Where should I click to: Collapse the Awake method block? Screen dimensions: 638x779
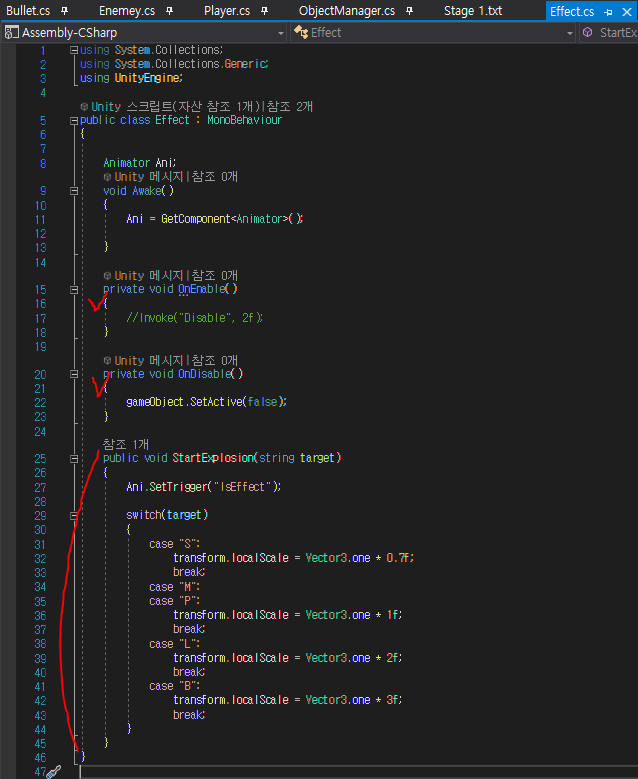(74, 191)
